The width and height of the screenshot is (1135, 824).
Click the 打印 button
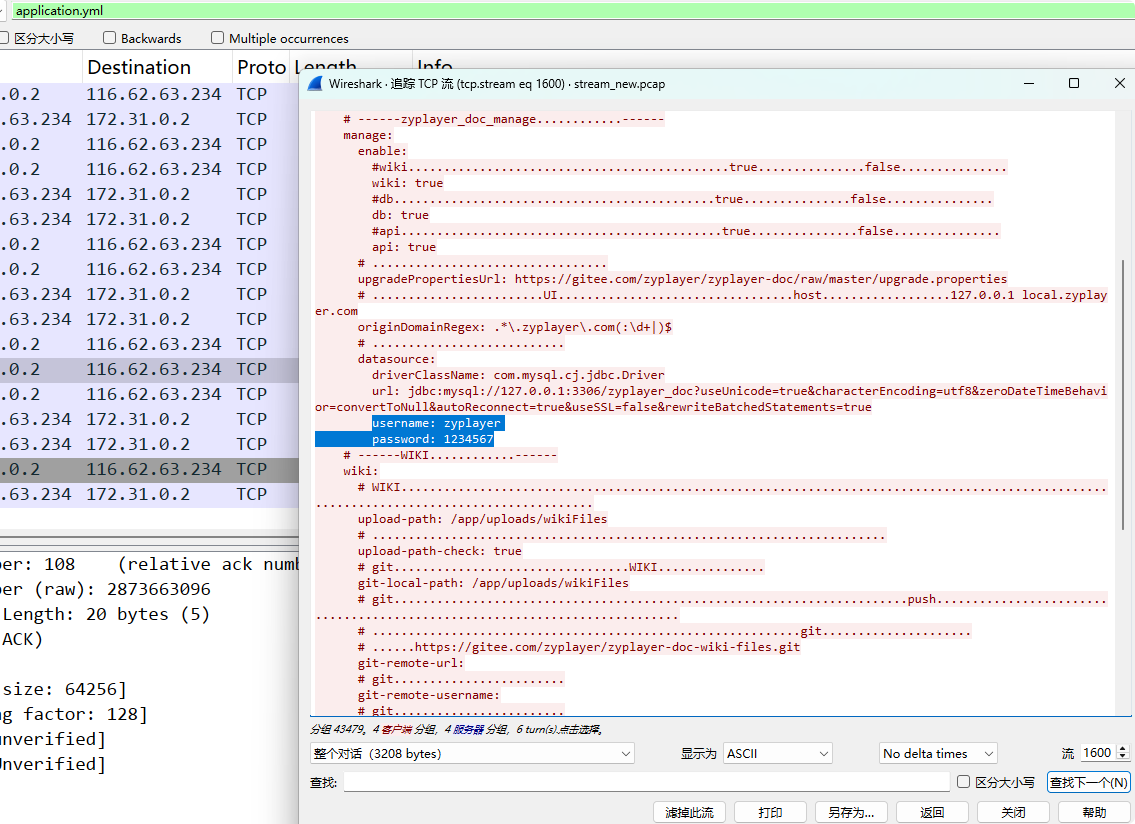tap(770, 812)
